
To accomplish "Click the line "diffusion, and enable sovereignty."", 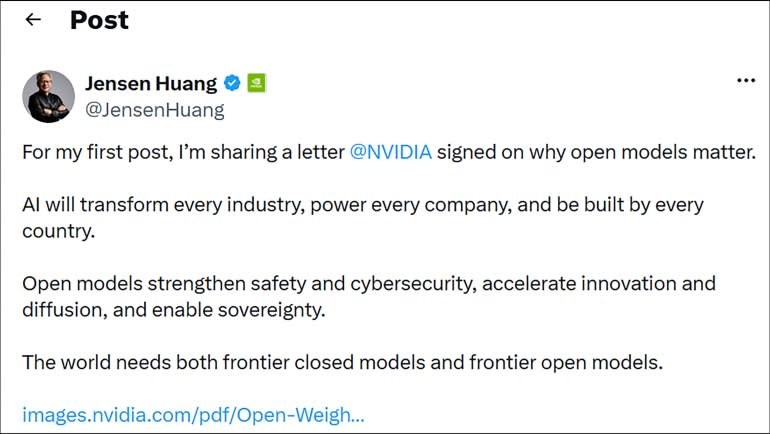I will [x=174, y=310].
